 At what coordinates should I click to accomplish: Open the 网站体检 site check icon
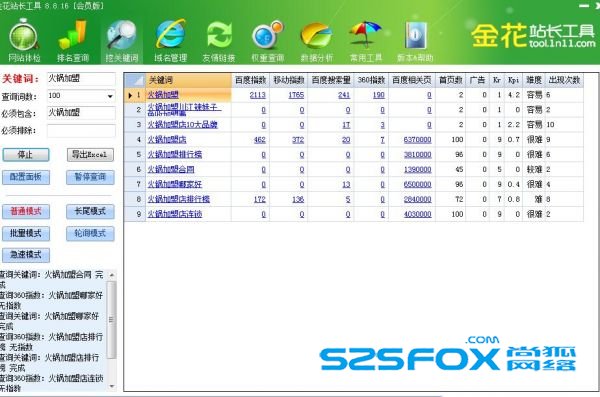point(24,42)
